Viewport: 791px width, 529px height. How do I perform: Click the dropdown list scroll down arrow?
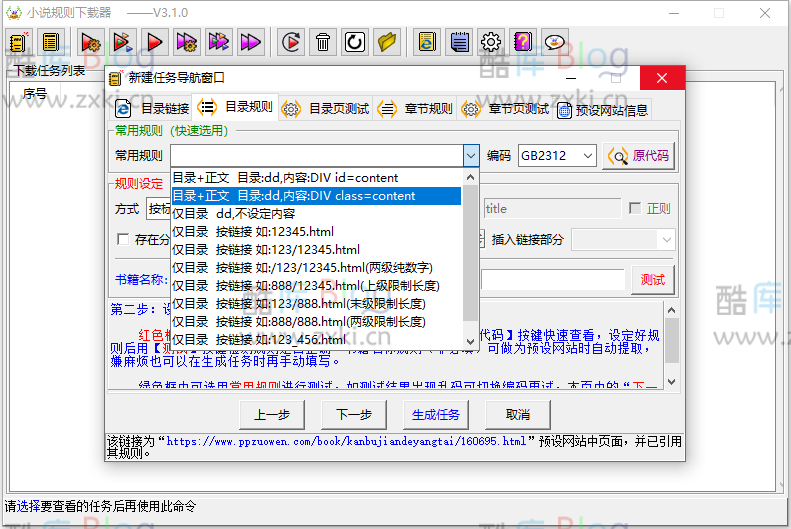(x=470, y=341)
